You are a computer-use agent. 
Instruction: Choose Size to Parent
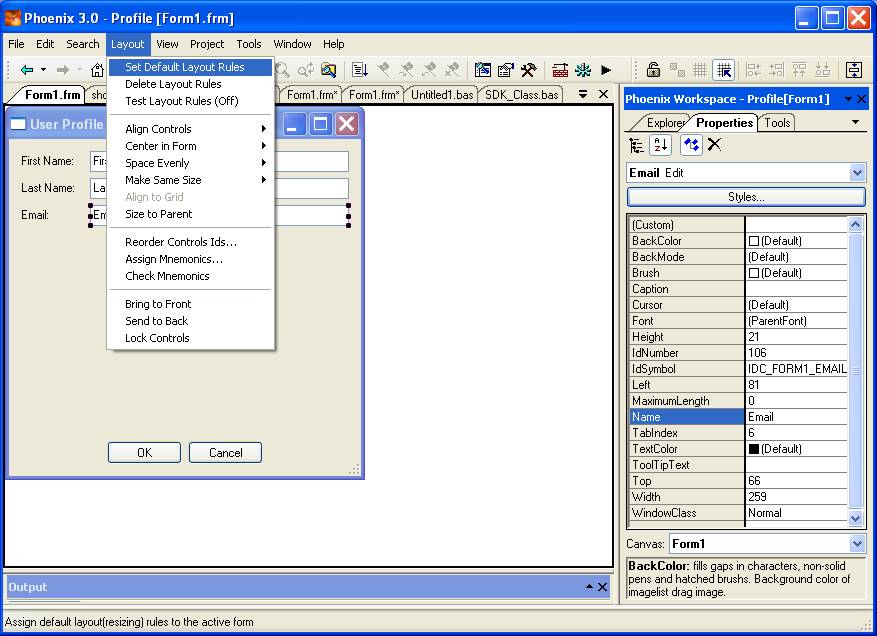[x=190, y=214]
